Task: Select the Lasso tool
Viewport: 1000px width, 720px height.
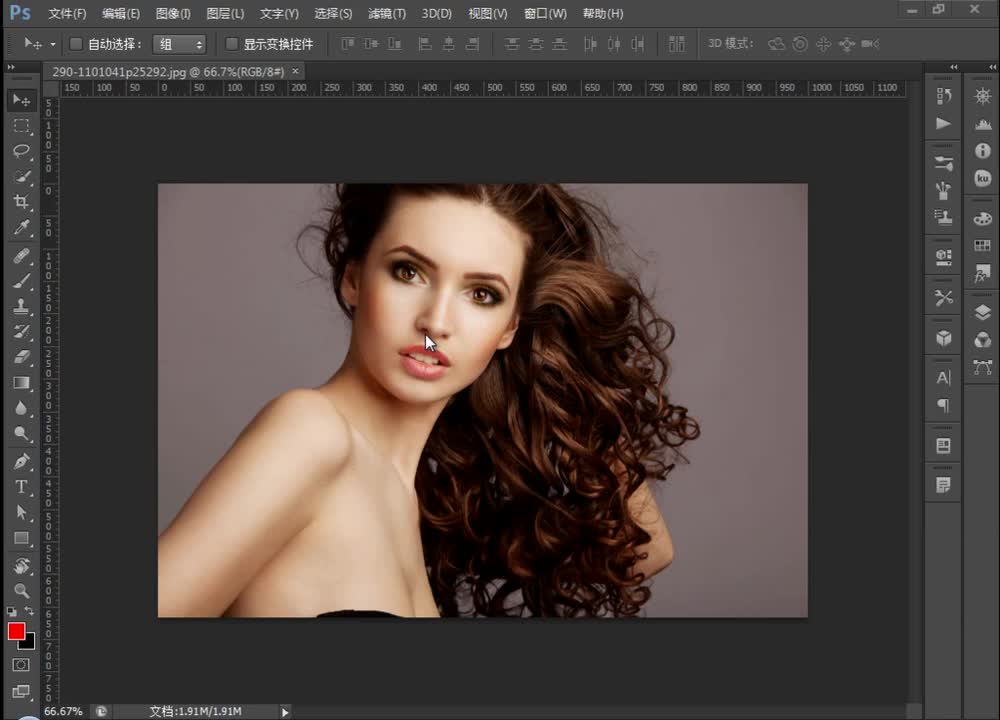Action: coord(21,151)
